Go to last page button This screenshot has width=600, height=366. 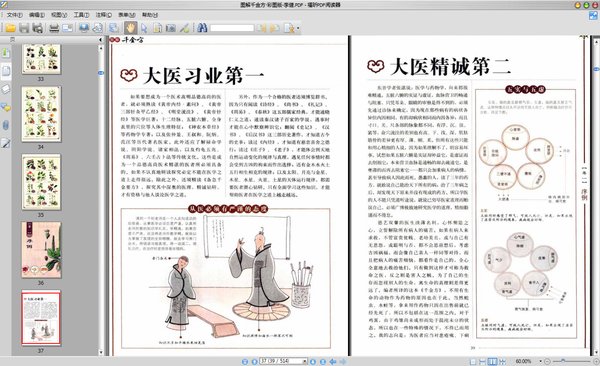click(323, 361)
